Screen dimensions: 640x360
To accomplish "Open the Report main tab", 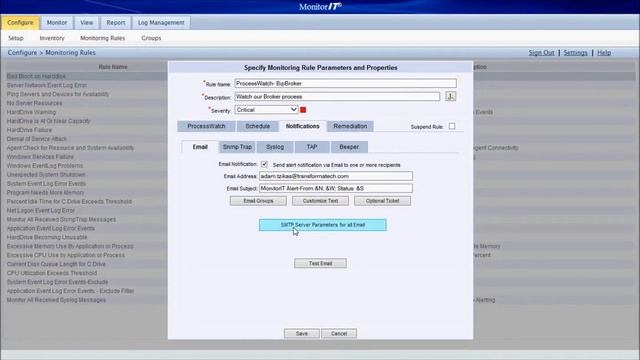I will [116, 23].
